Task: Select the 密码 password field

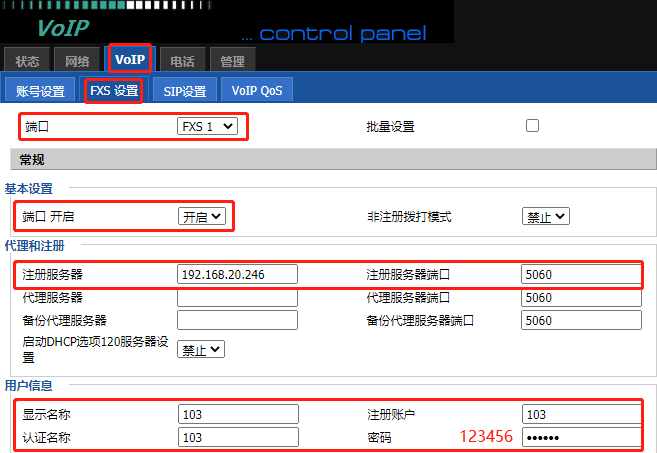Action: pos(580,437)
